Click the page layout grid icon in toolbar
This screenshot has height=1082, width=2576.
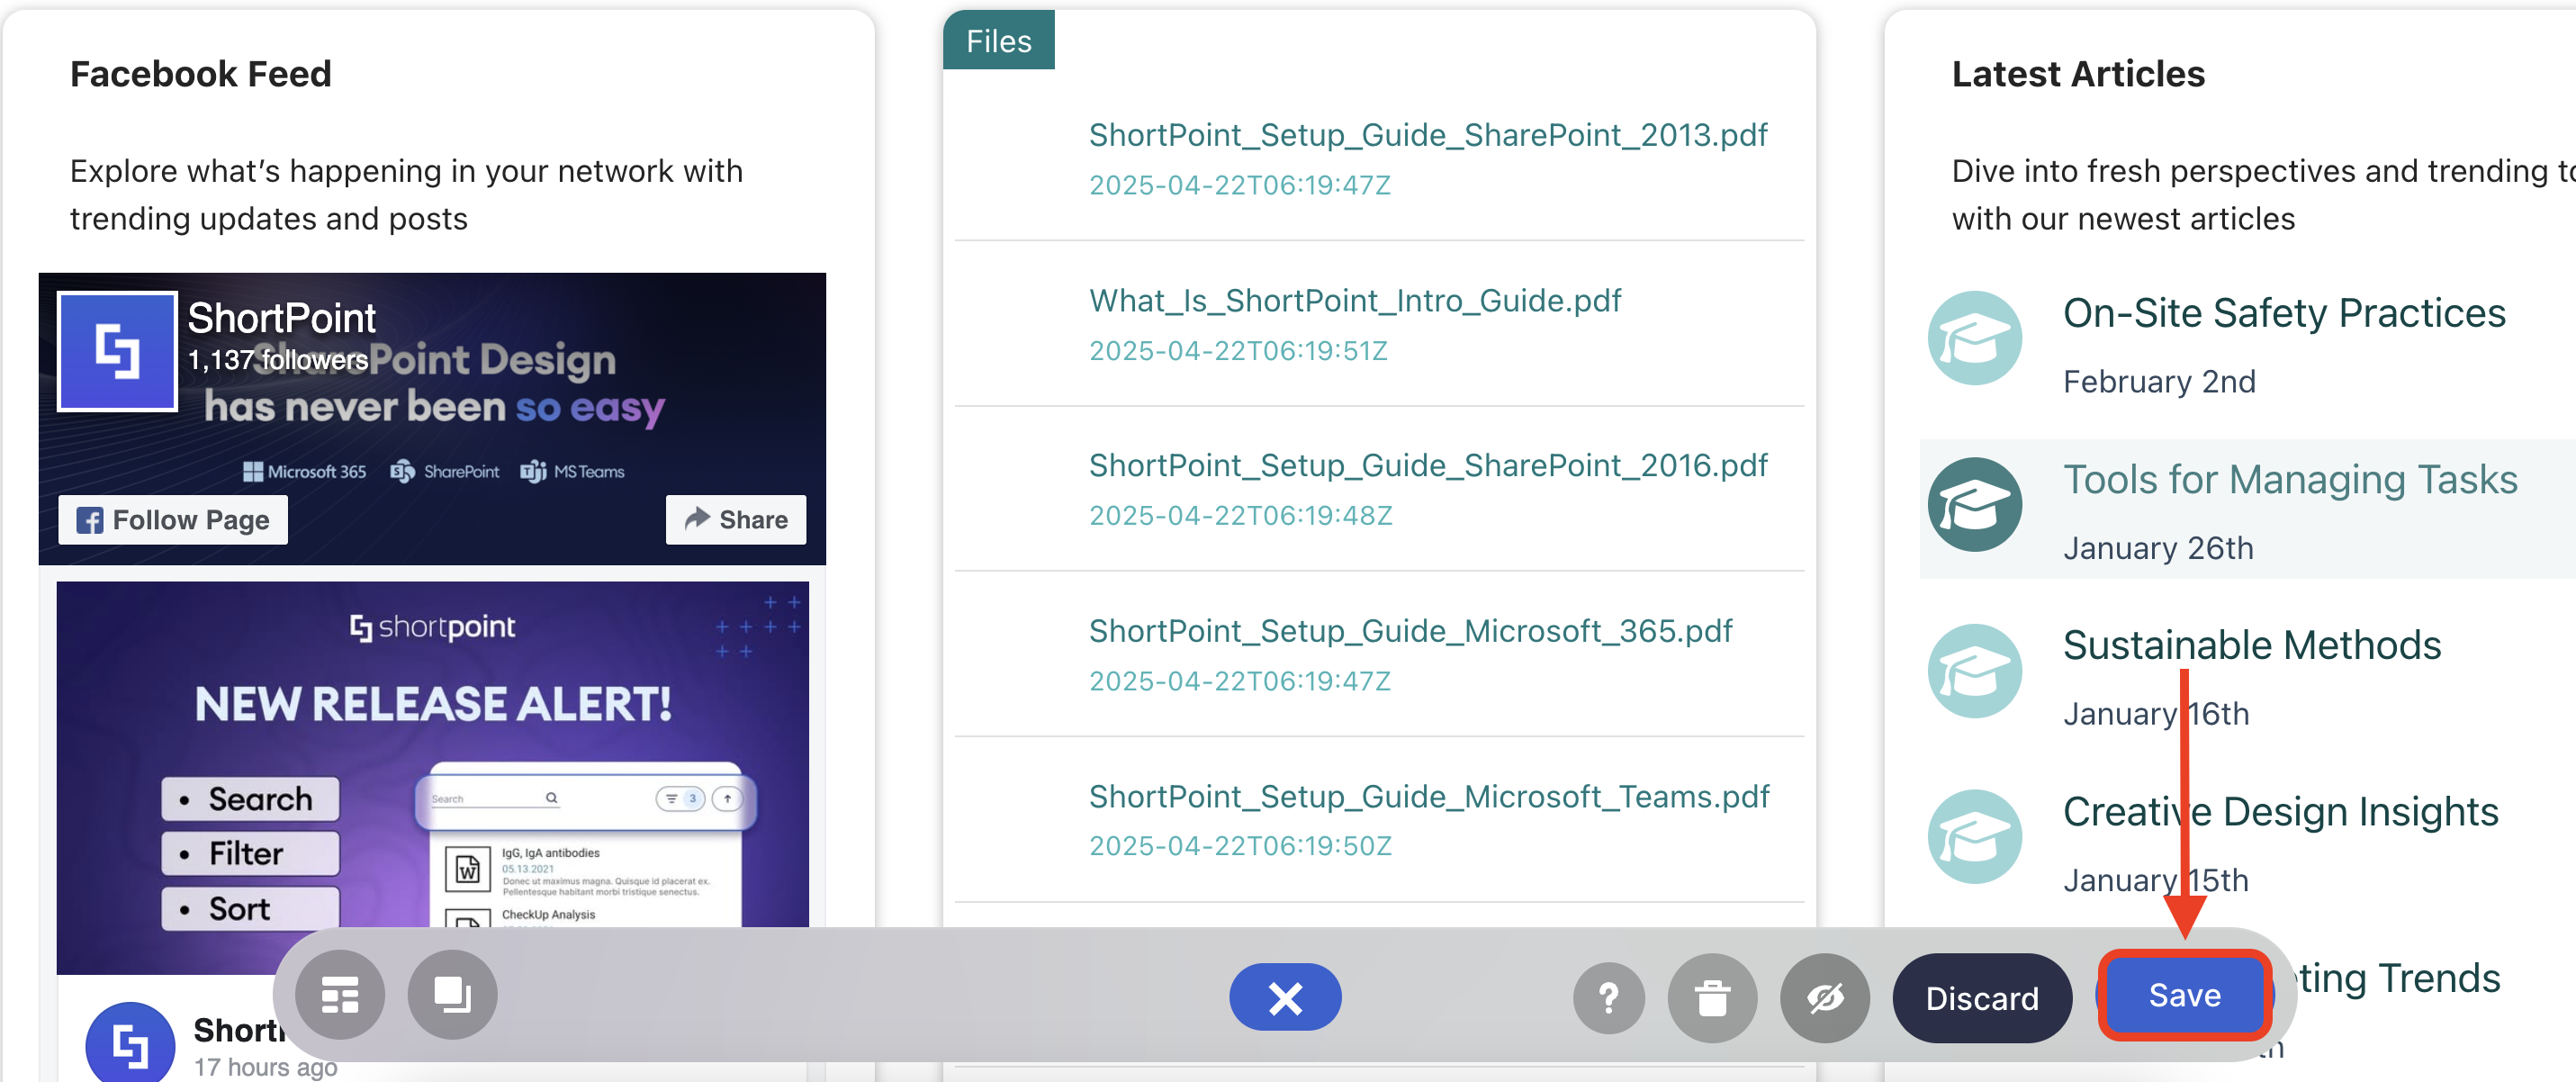coord(340,996)
